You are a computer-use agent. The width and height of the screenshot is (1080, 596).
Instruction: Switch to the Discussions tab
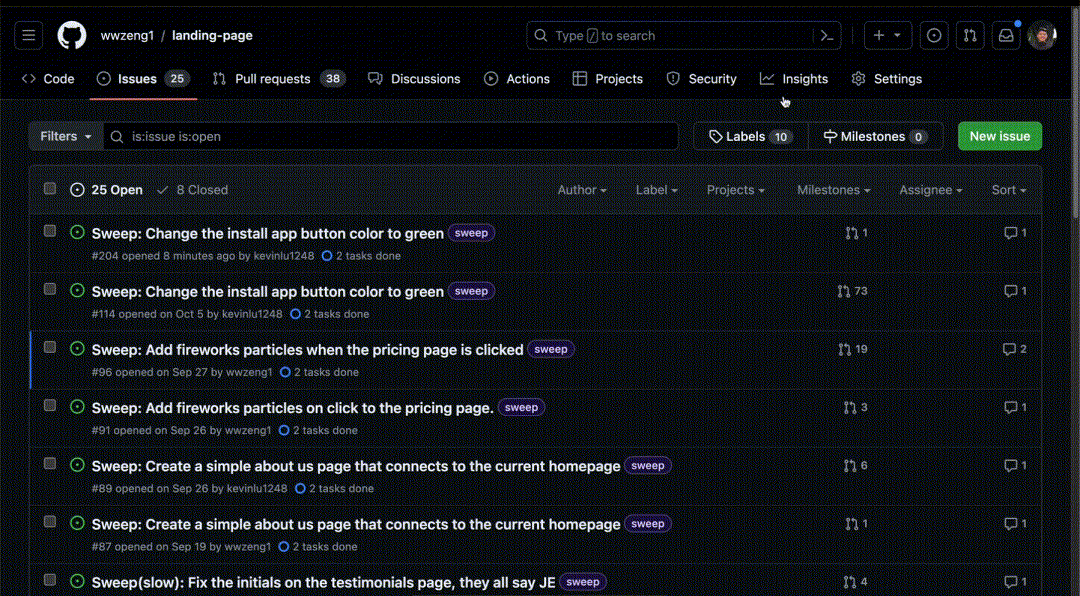pyautogui.click(x=414, y=79)
